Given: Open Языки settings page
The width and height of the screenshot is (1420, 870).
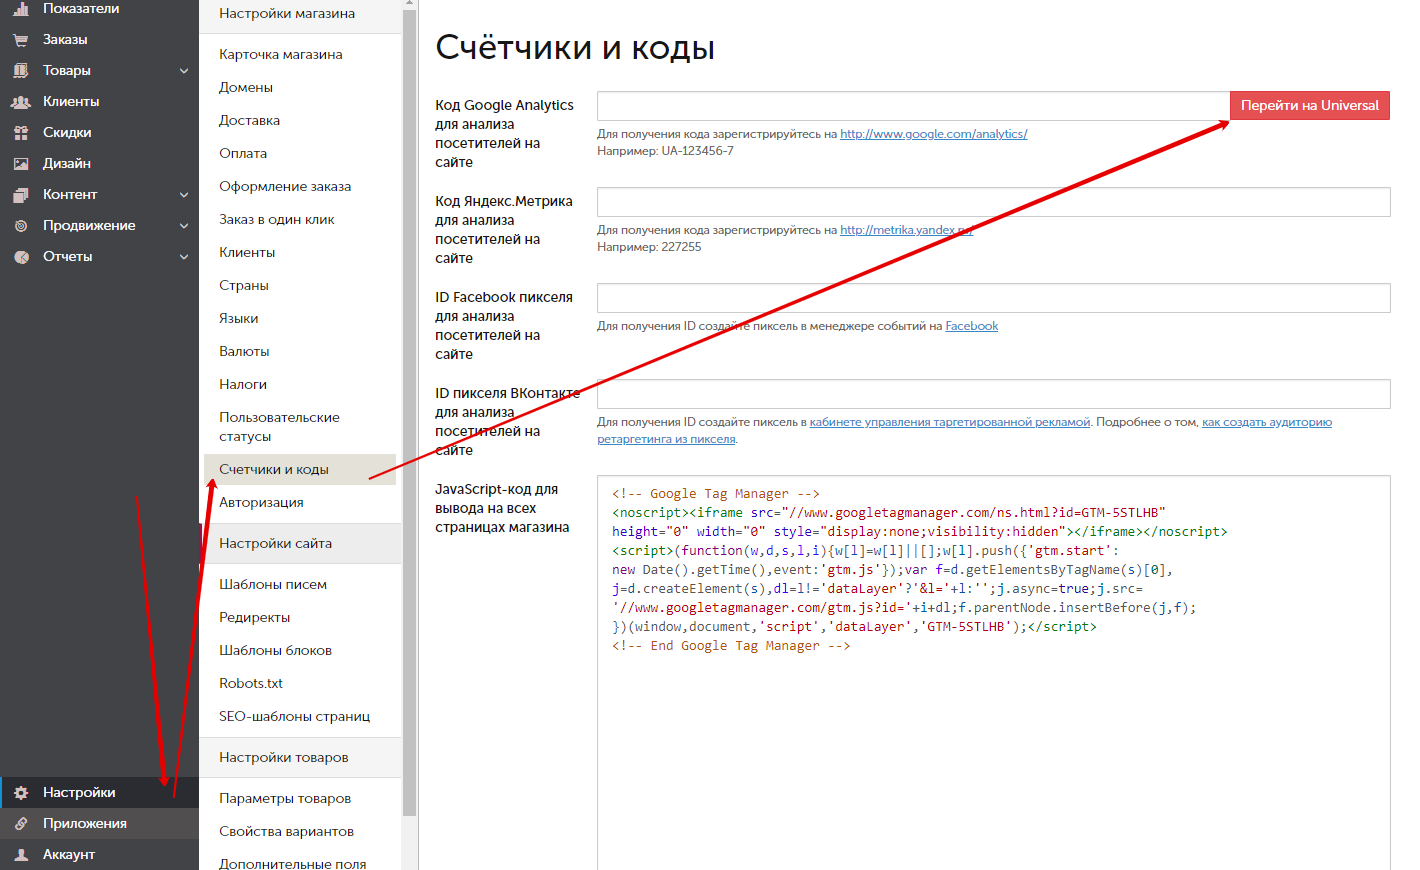Looking at the screenshot, I should (239, 319).
